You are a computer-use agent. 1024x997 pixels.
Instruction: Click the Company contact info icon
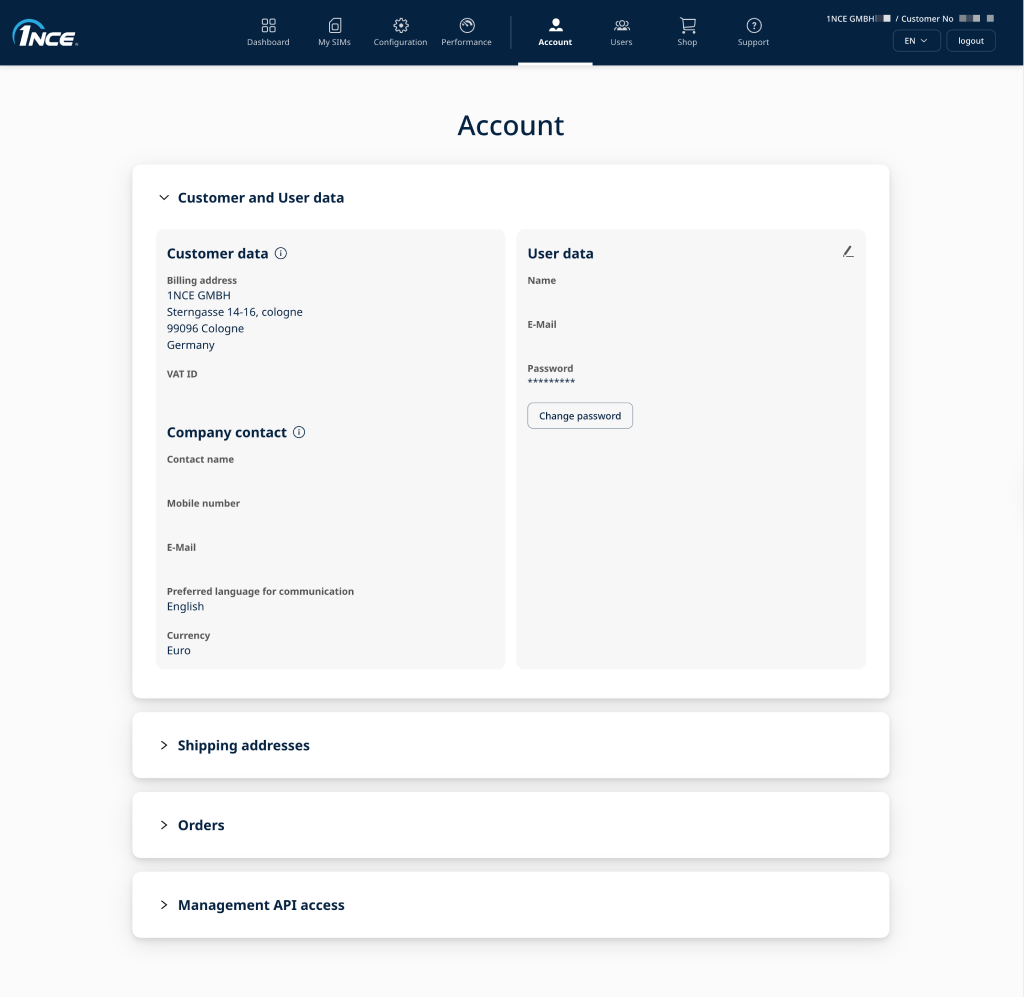[x=299, y=432]
